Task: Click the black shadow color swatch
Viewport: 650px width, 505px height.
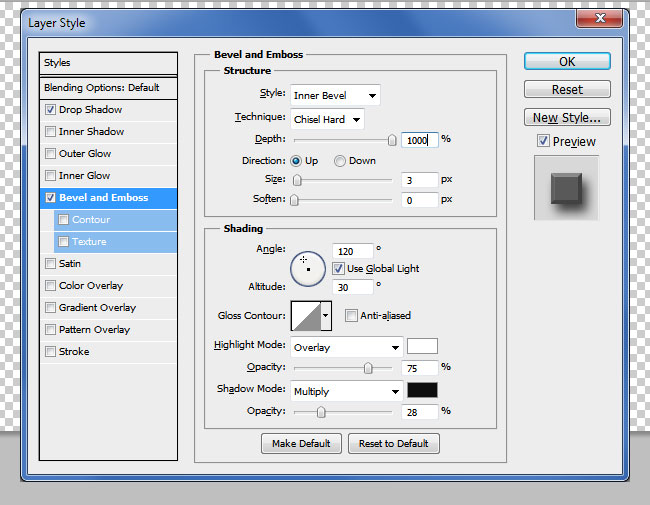Action: pos(422,391)
